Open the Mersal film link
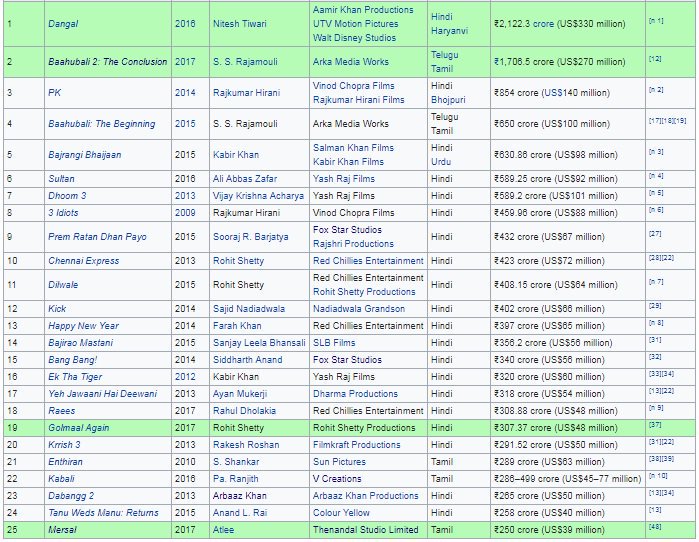Viewport: 699px width, 542px height. pyautogui.click(x=62, y=530)
